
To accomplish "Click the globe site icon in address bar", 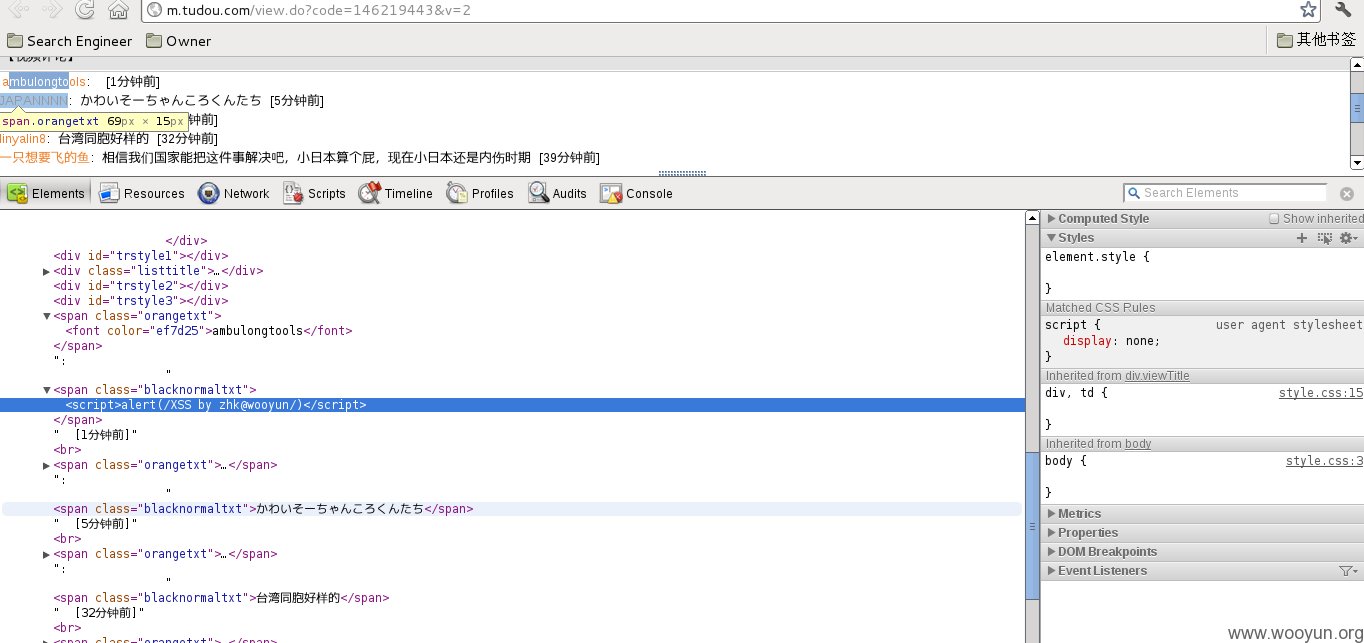I will [x=153, y=10].
